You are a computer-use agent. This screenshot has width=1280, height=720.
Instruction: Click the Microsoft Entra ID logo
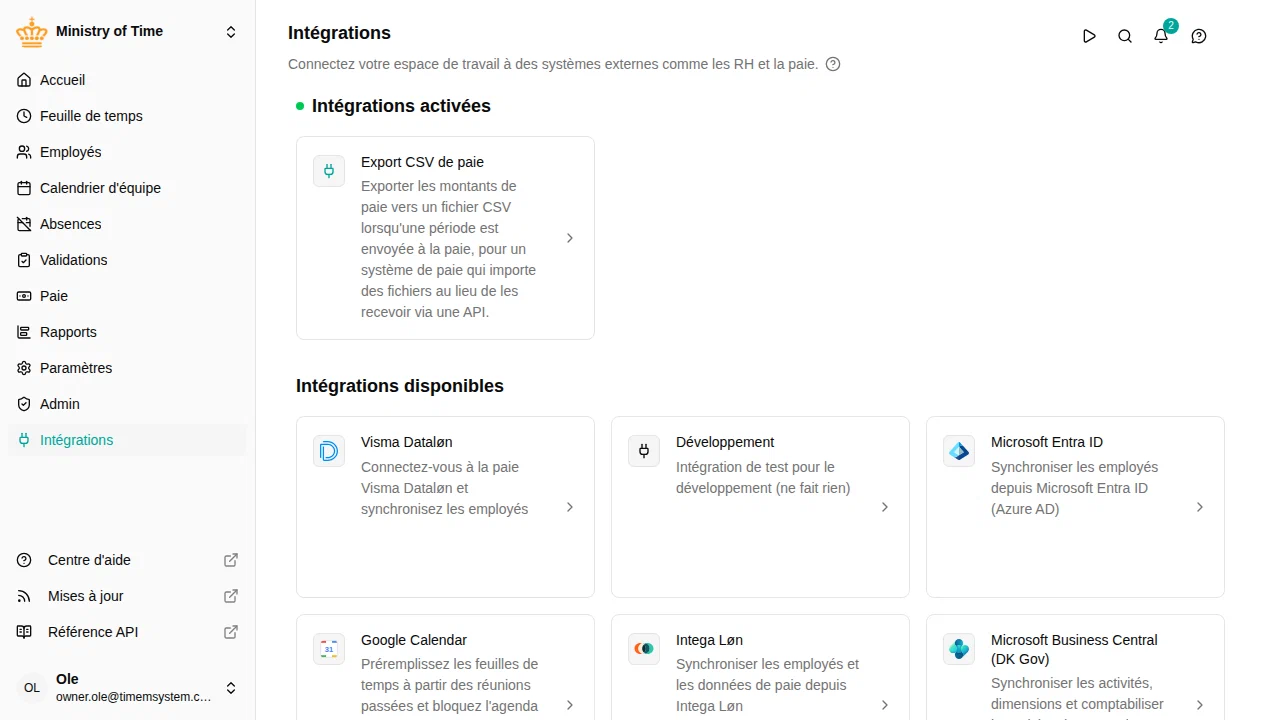(x=959, y=451)
